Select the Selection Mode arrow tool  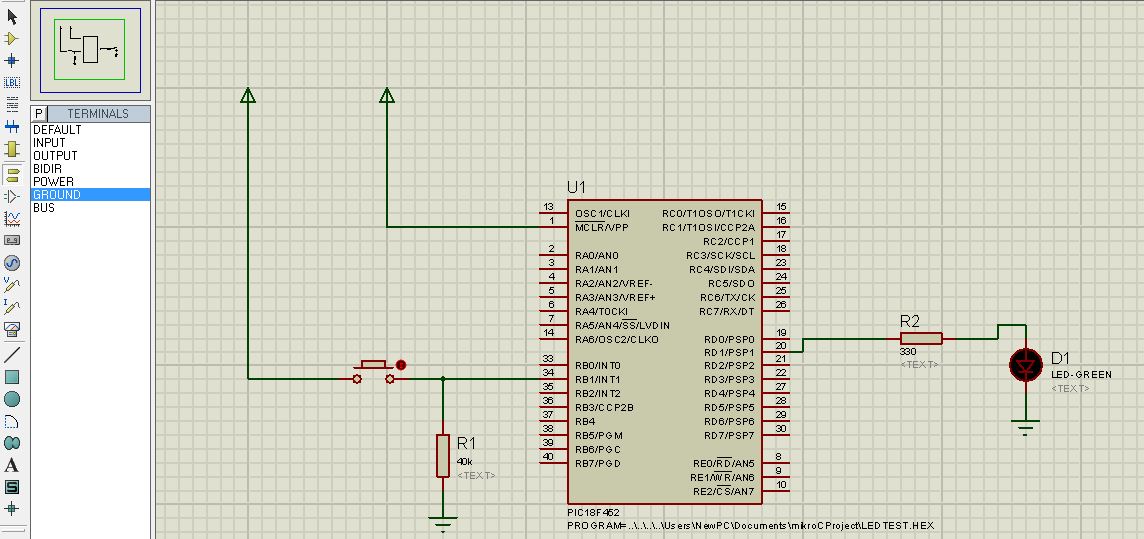[12, 17]
